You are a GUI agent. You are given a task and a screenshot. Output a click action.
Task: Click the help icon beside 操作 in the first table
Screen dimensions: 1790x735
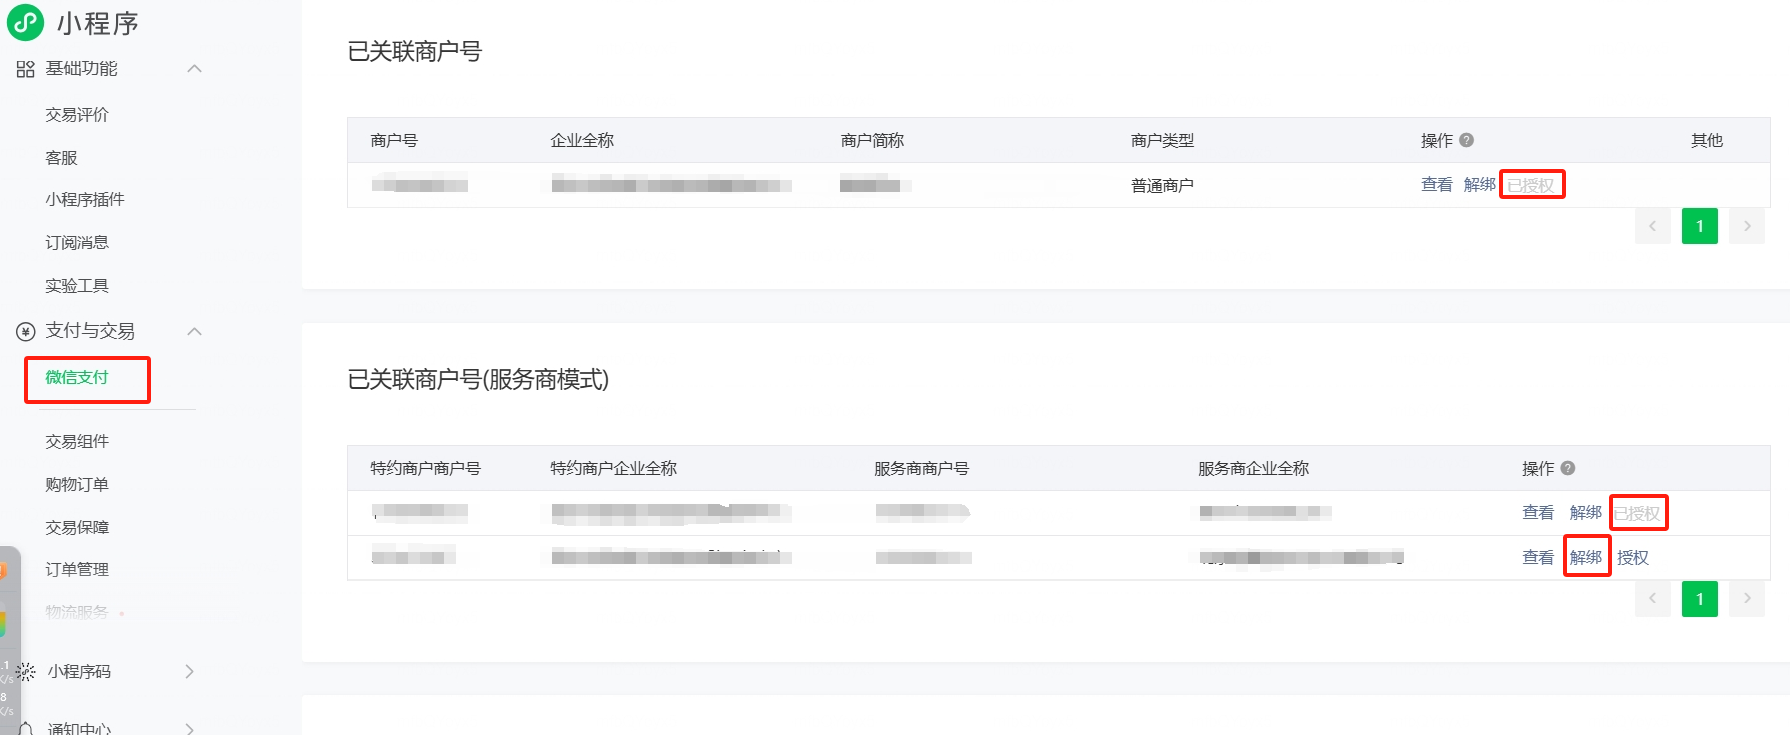tap(1466, 140)
